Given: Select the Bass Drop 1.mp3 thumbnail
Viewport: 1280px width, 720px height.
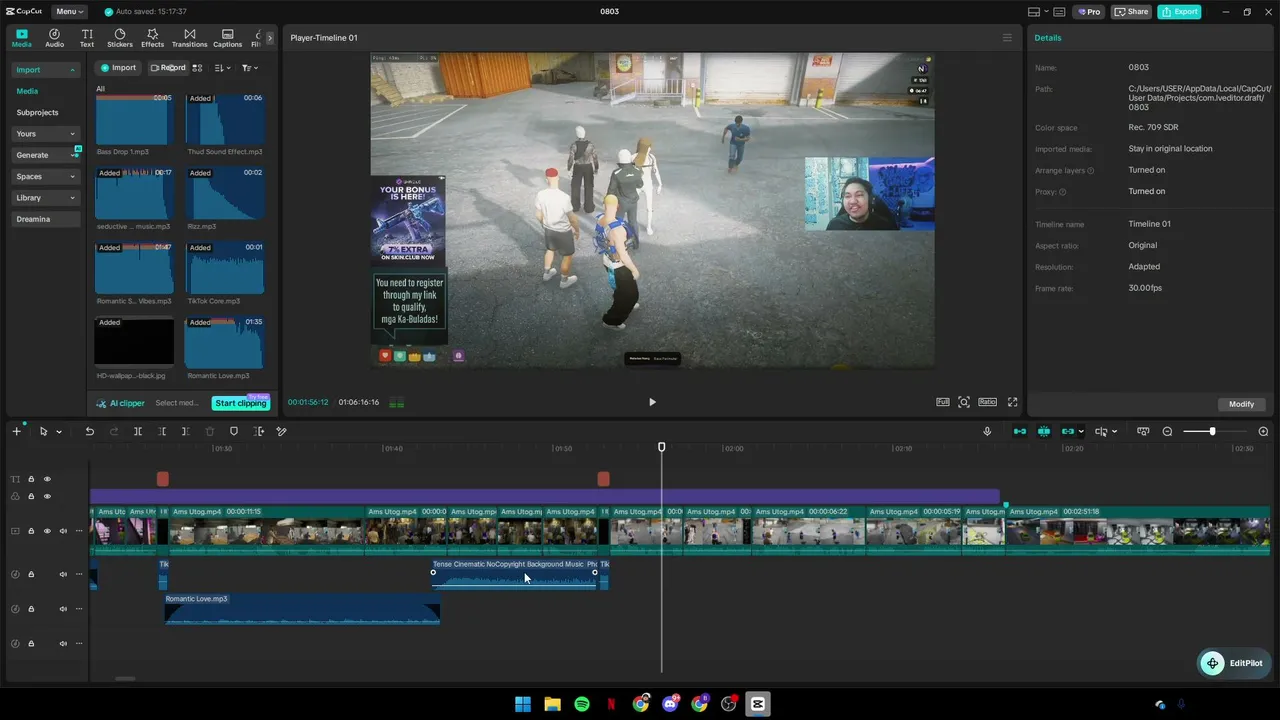Looking at the screenshot, I should (x=134, y=119).
